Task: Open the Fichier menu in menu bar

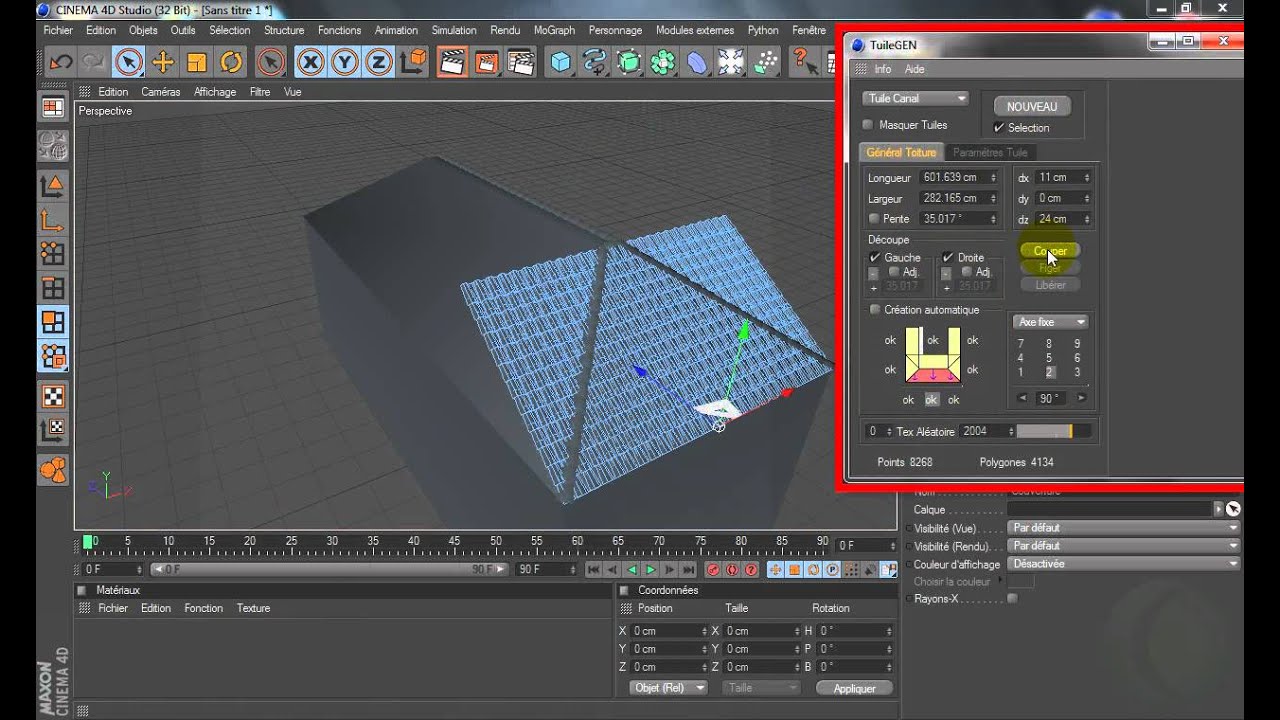Action: pos(58,30)
